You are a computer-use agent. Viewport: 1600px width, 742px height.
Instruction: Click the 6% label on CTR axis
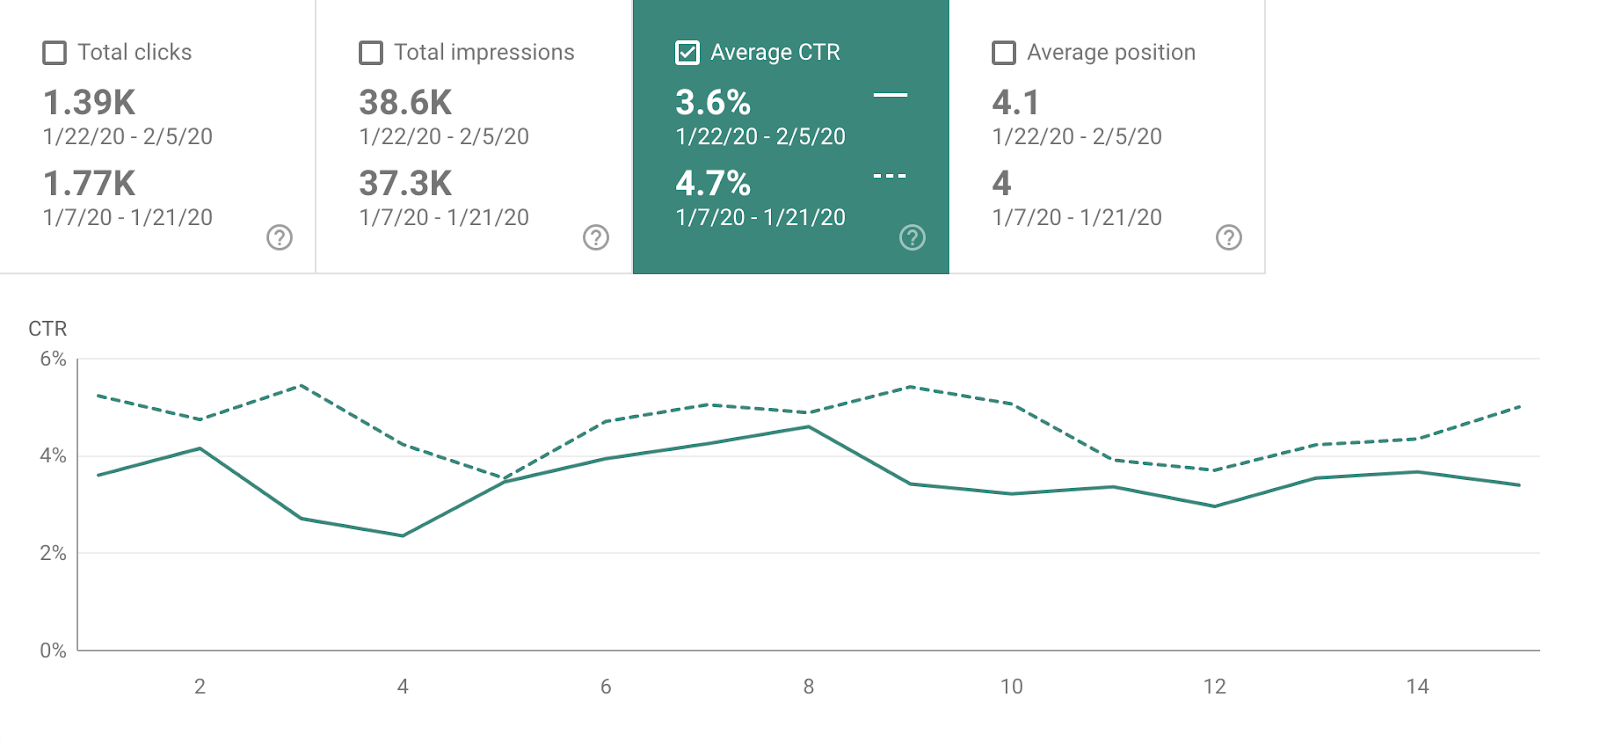tap(53, 359)
